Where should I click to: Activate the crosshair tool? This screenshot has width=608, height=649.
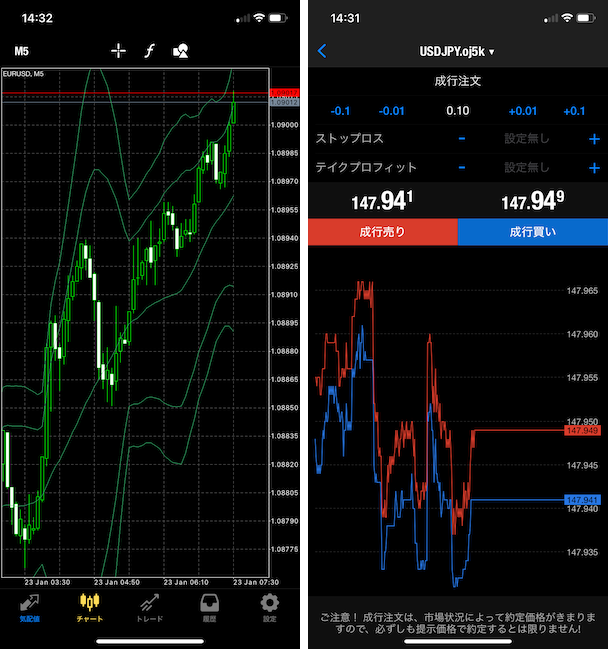coord(118,51)
